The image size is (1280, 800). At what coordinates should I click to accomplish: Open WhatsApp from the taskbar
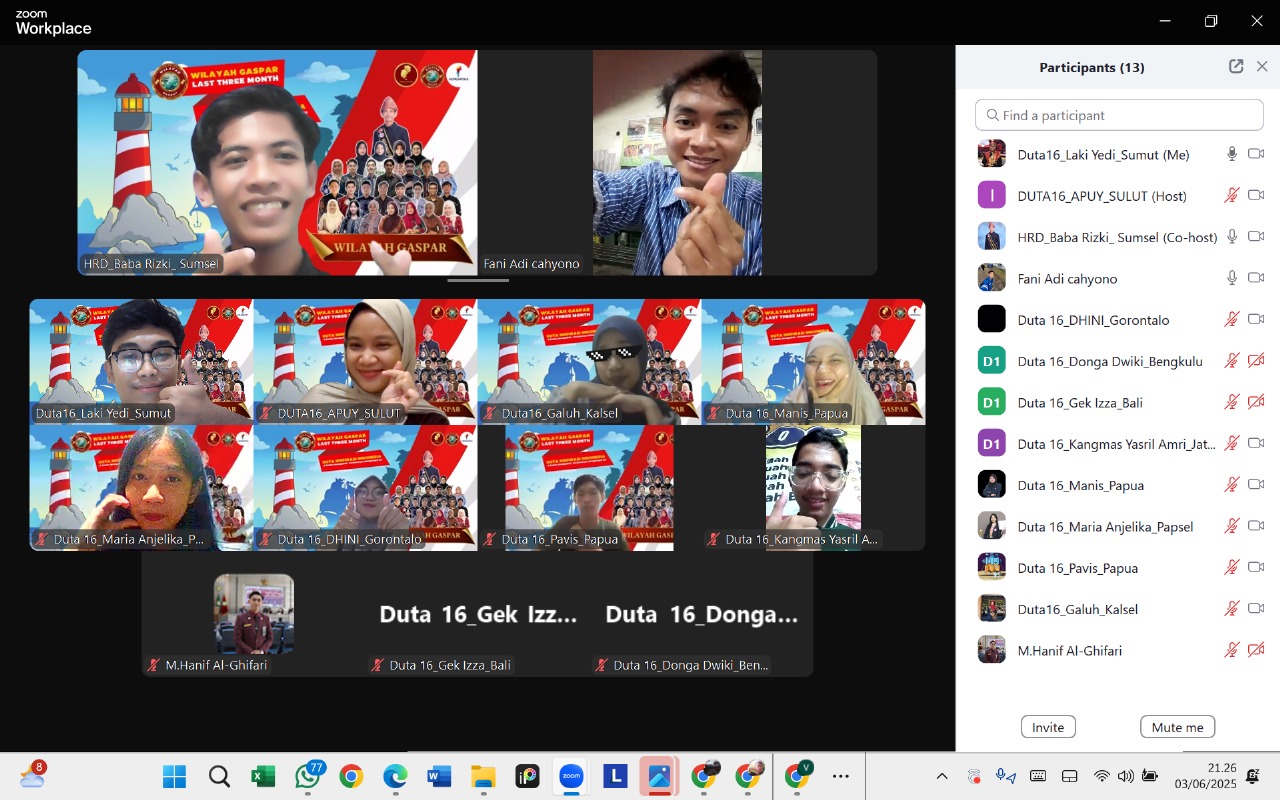pos(308,776)
